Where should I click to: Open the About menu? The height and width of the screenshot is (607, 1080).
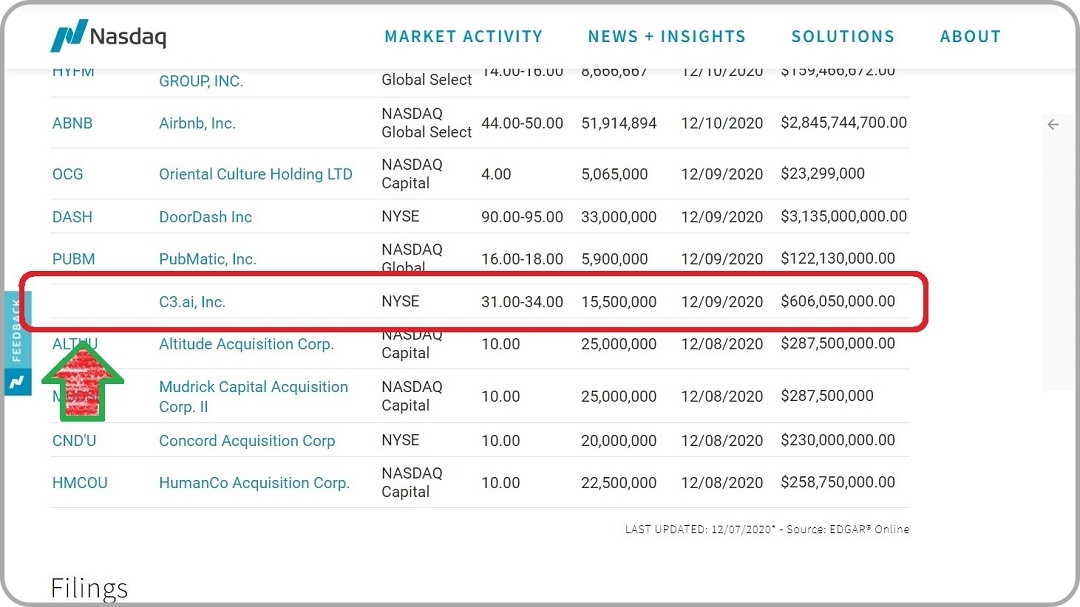(970, 36)
